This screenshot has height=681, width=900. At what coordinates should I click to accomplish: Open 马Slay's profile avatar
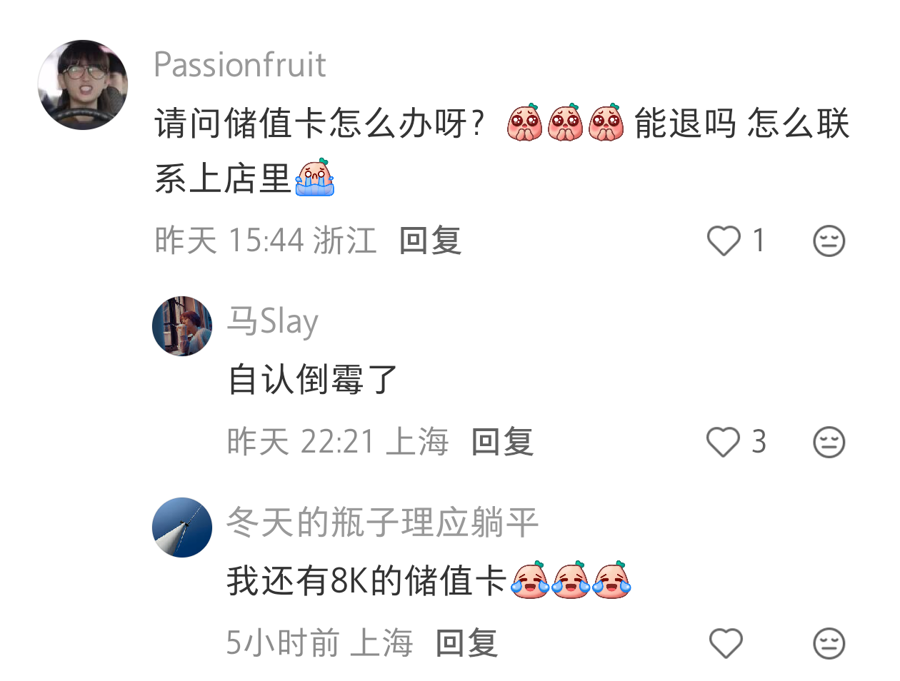[182, 326]
